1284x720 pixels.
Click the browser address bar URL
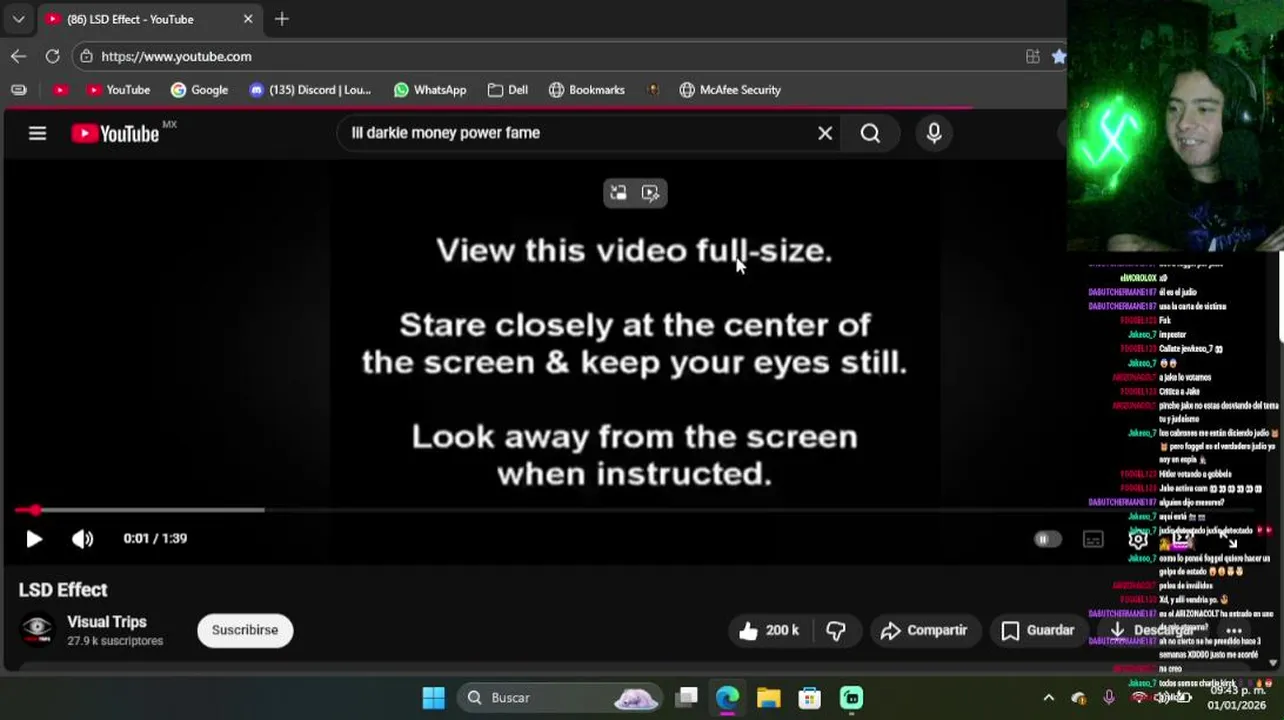[x=176, y=57]
